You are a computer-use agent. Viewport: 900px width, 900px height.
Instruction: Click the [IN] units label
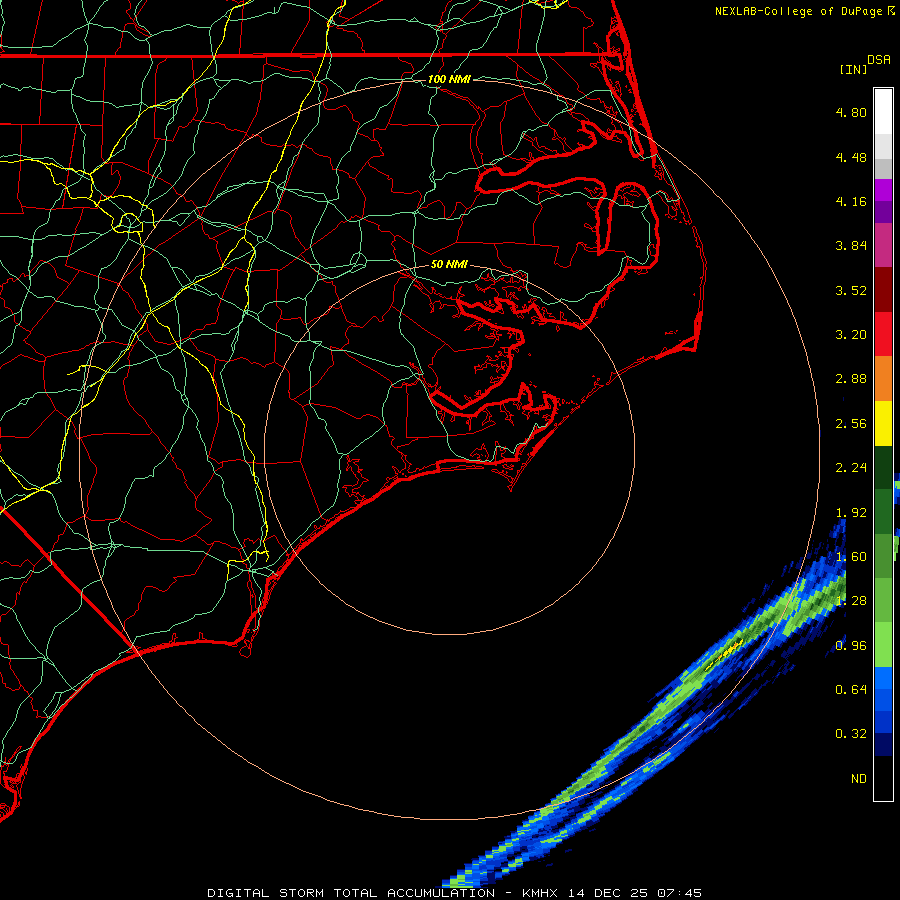(x=853, y=69)
